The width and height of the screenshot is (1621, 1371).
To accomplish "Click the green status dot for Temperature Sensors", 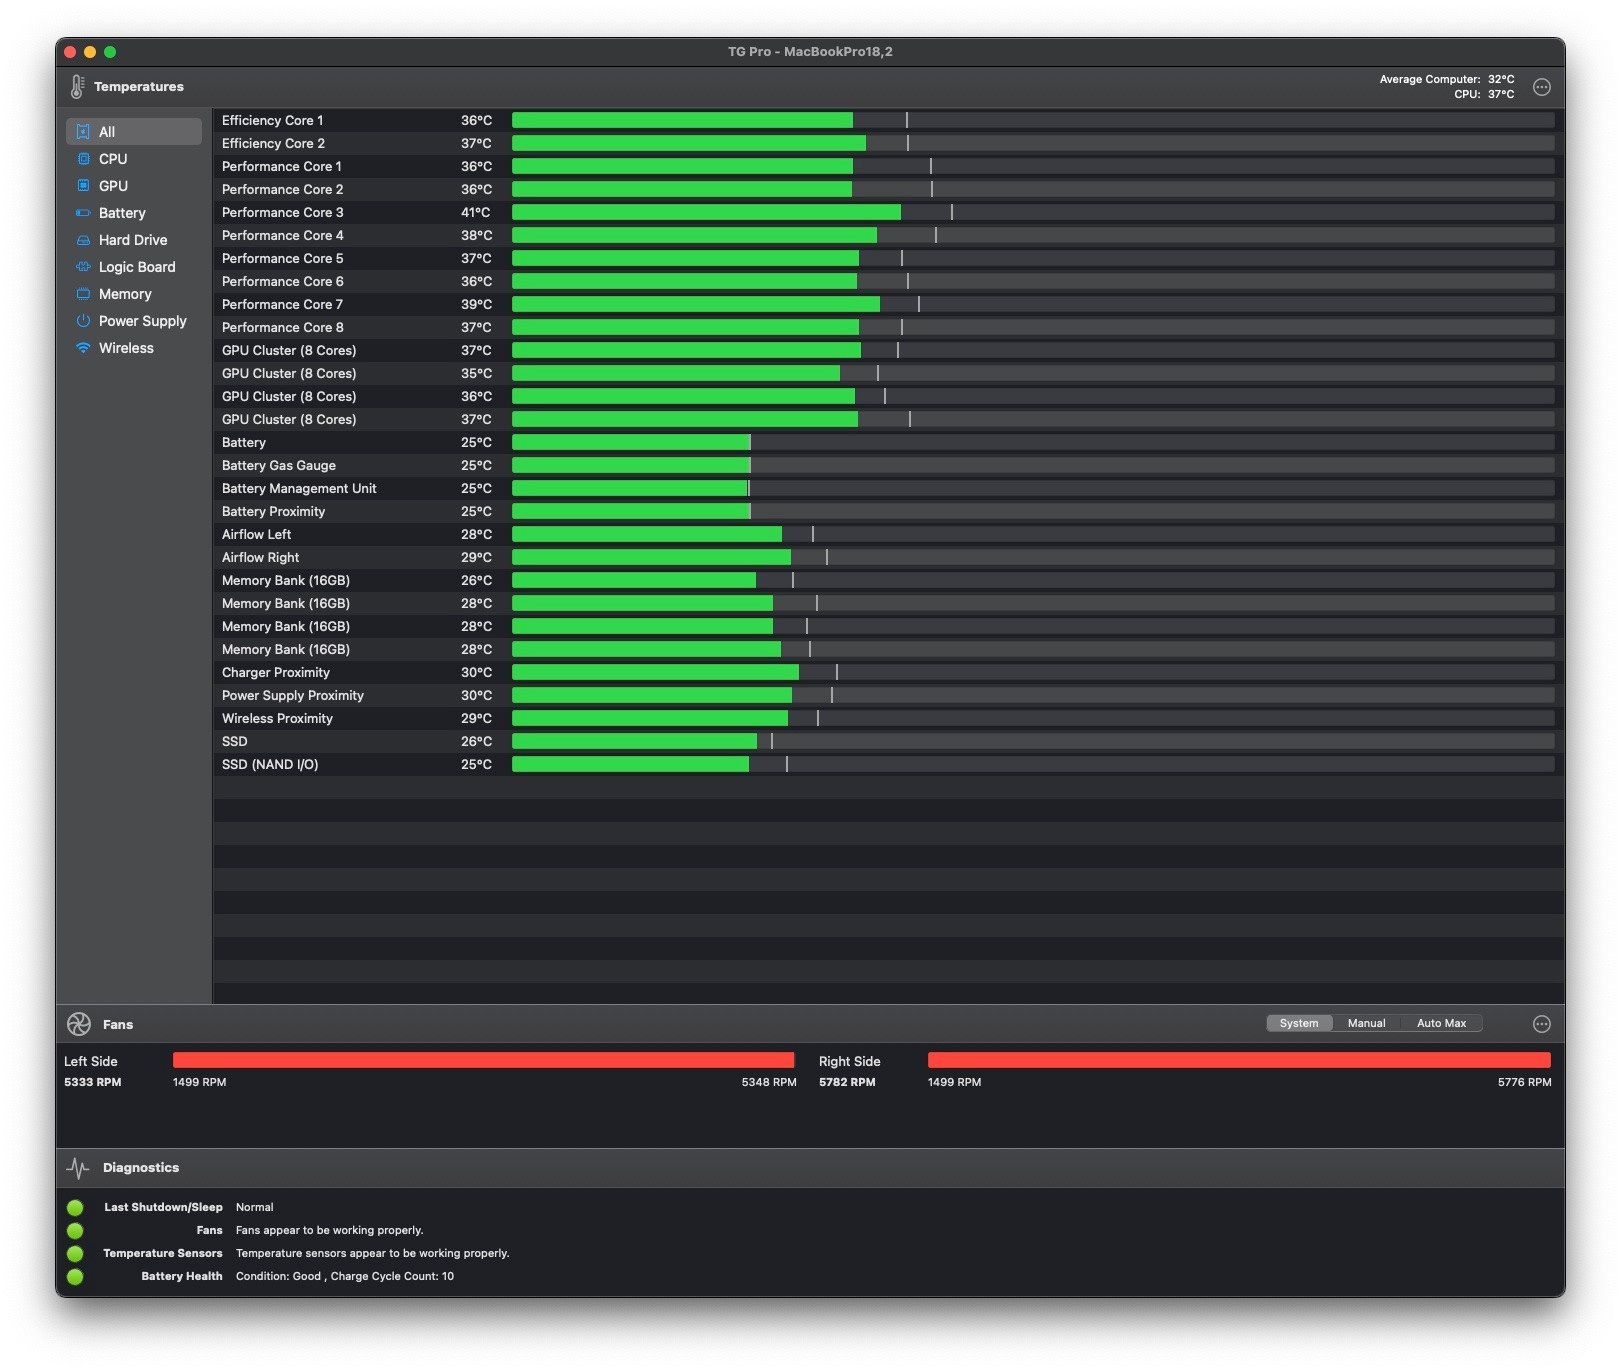I will click(x=75, y=1254).
